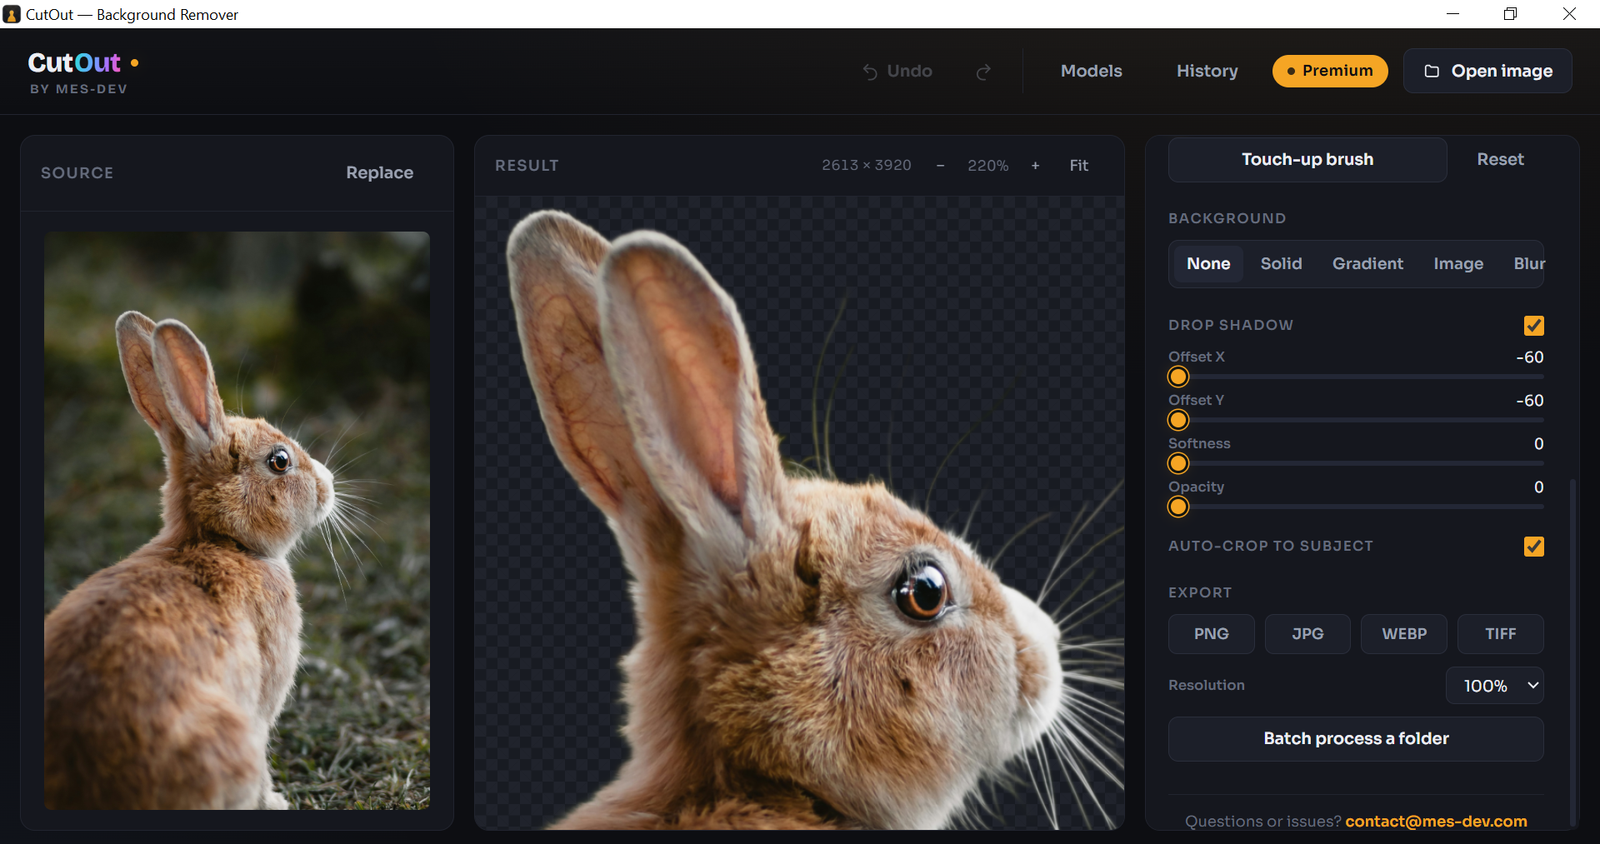
Task: Click the Premium badge button
Action: tap(1330, 71)
